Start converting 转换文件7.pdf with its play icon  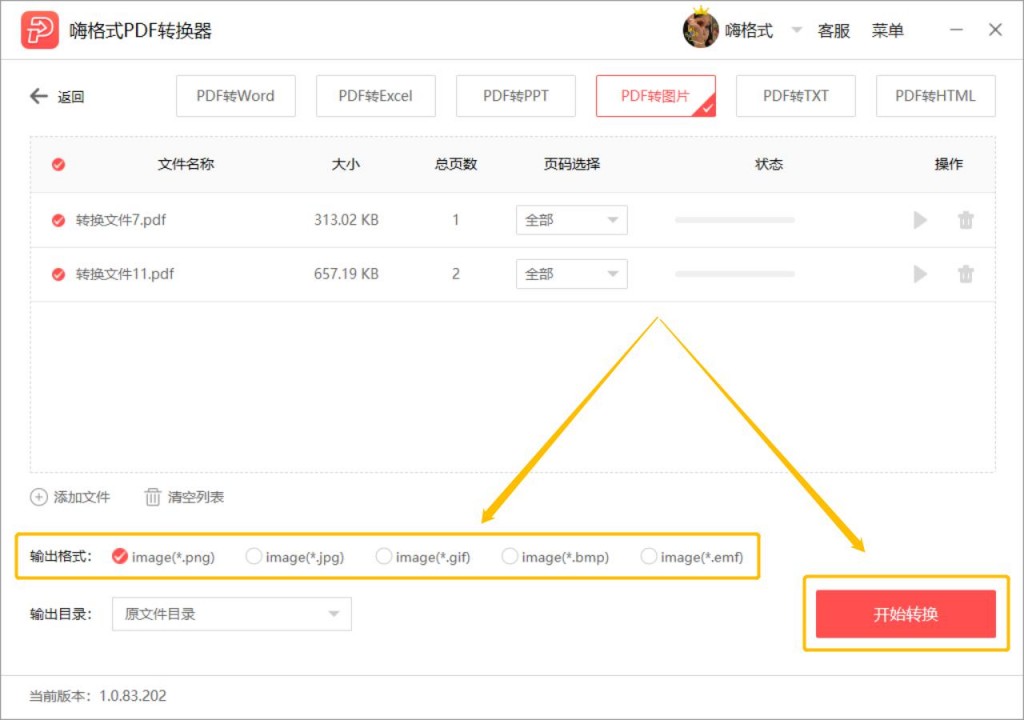(x=920, y=220)
